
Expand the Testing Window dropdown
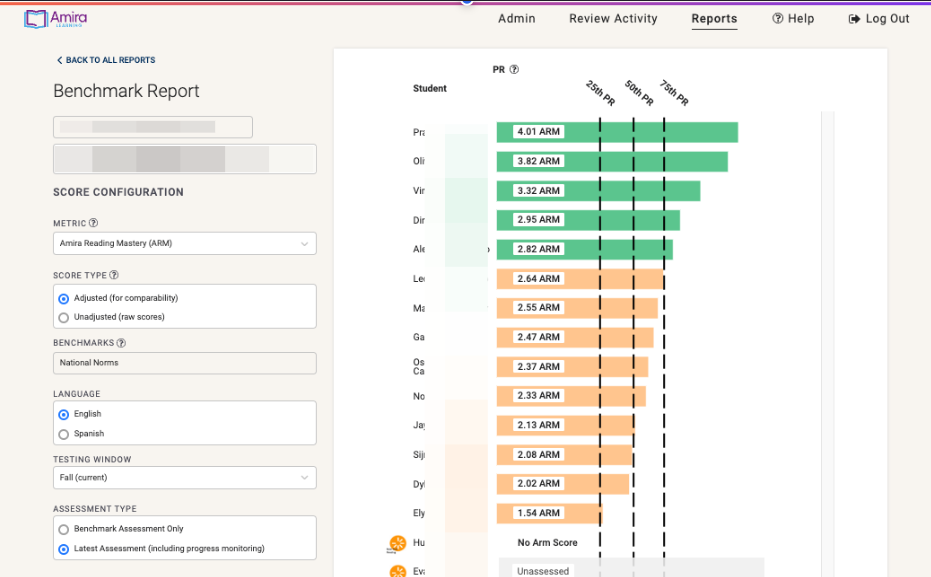(x=184, y=478)
